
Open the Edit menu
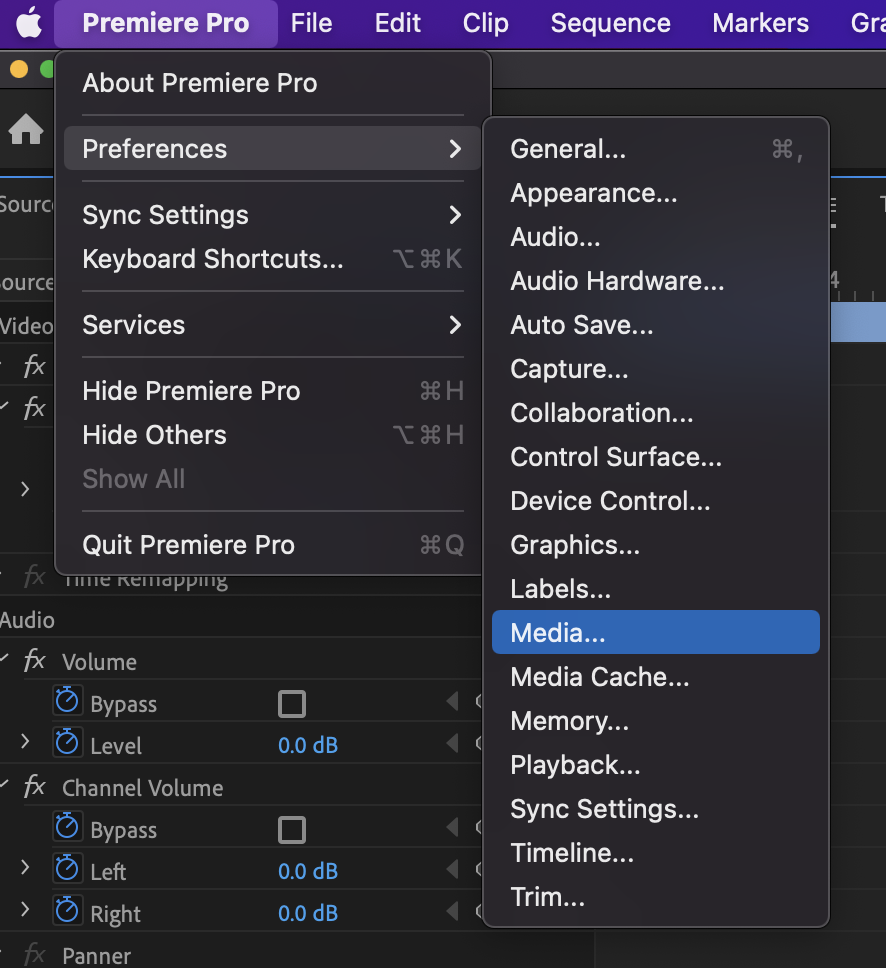[398, 23]
